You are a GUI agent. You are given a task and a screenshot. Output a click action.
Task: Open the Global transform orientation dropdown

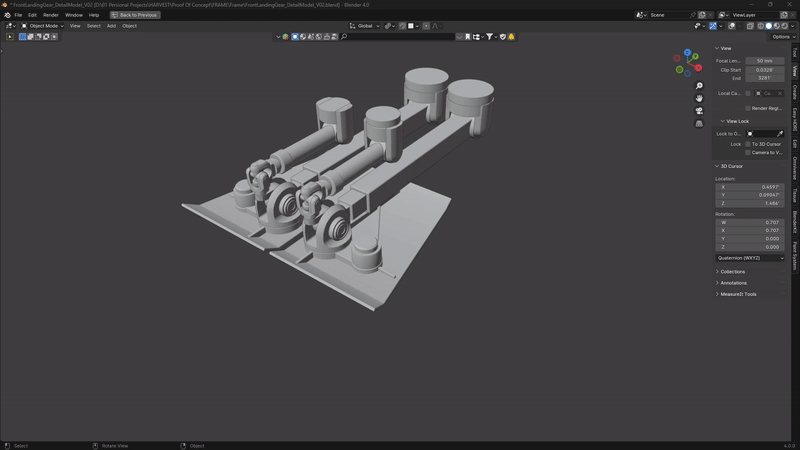[364, 26]
